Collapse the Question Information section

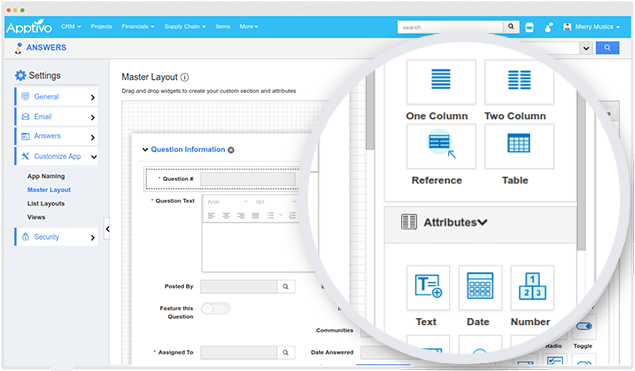(x=145, y=149)
